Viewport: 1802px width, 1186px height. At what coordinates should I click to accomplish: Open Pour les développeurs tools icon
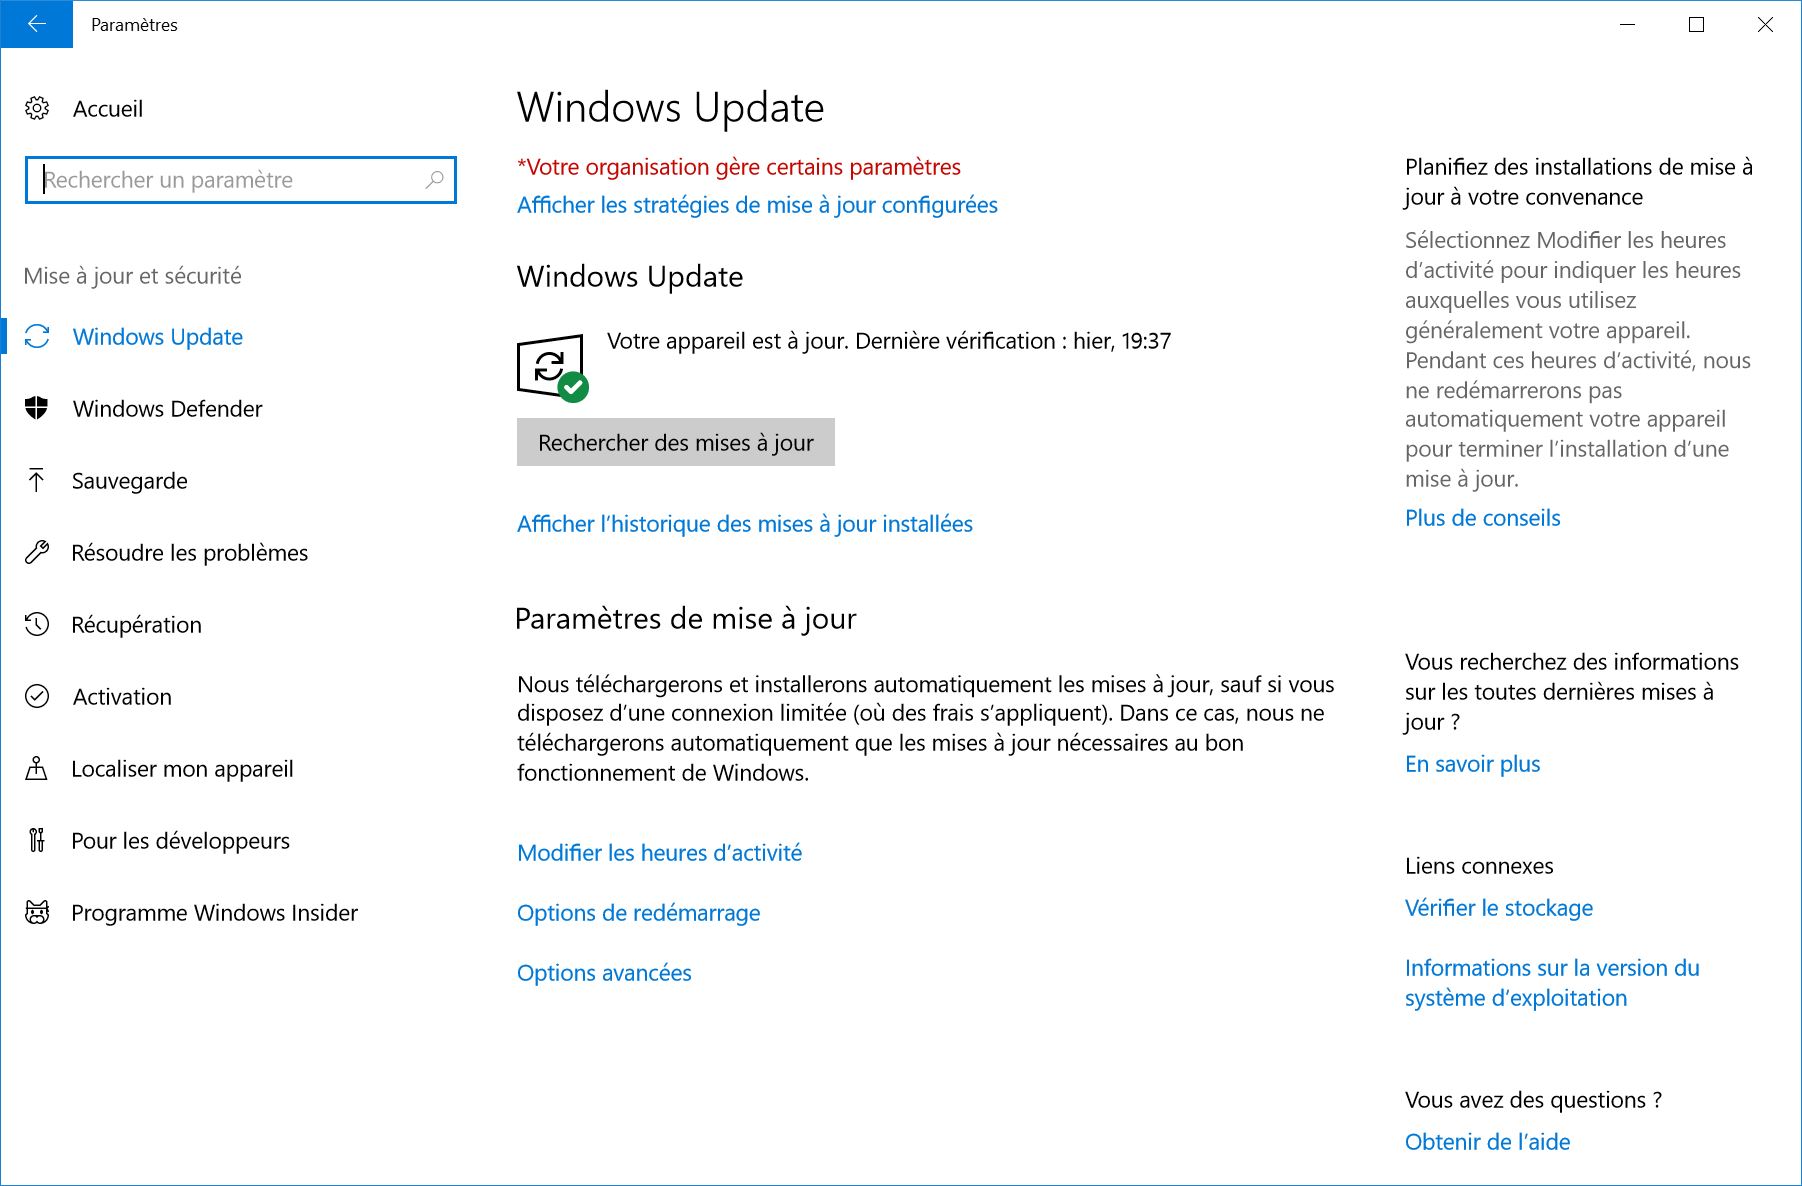pyautogui.click(x=37, y=840)
